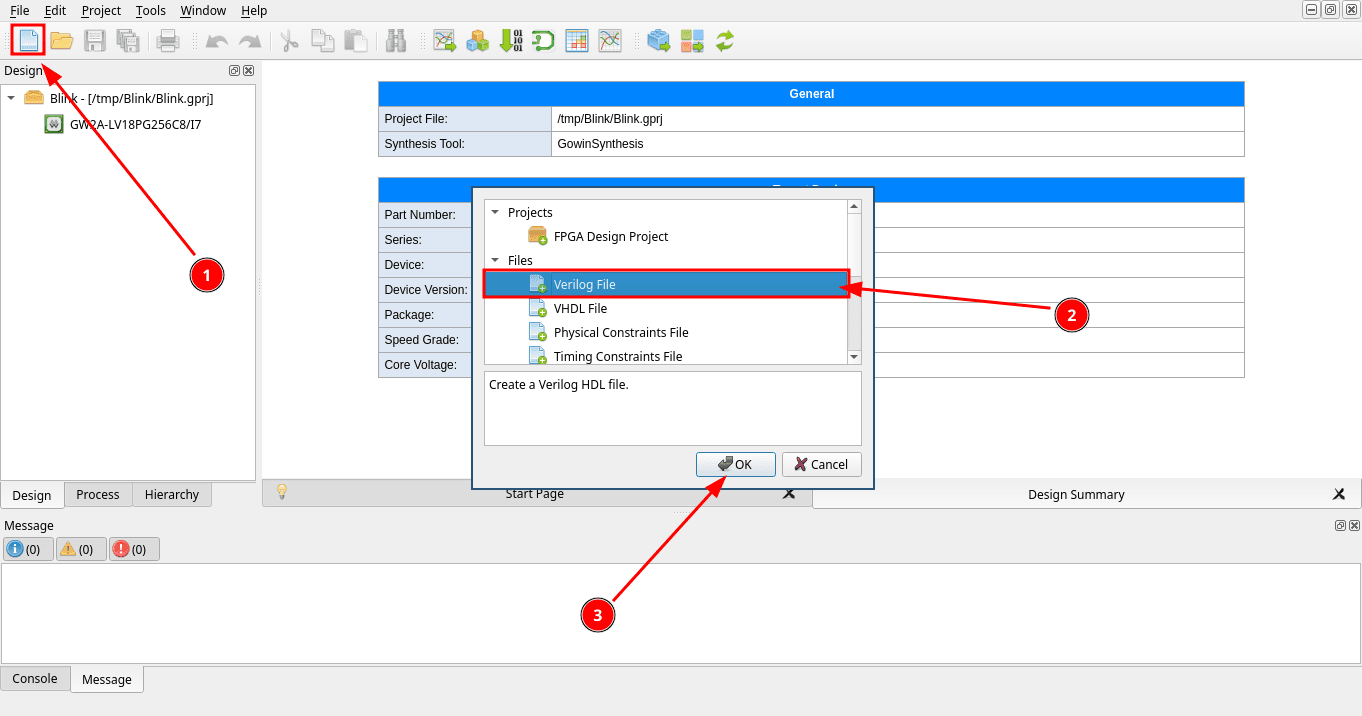
Task: Select Verilog File entry
Action: pyautogui.click(x=666, y=284)
